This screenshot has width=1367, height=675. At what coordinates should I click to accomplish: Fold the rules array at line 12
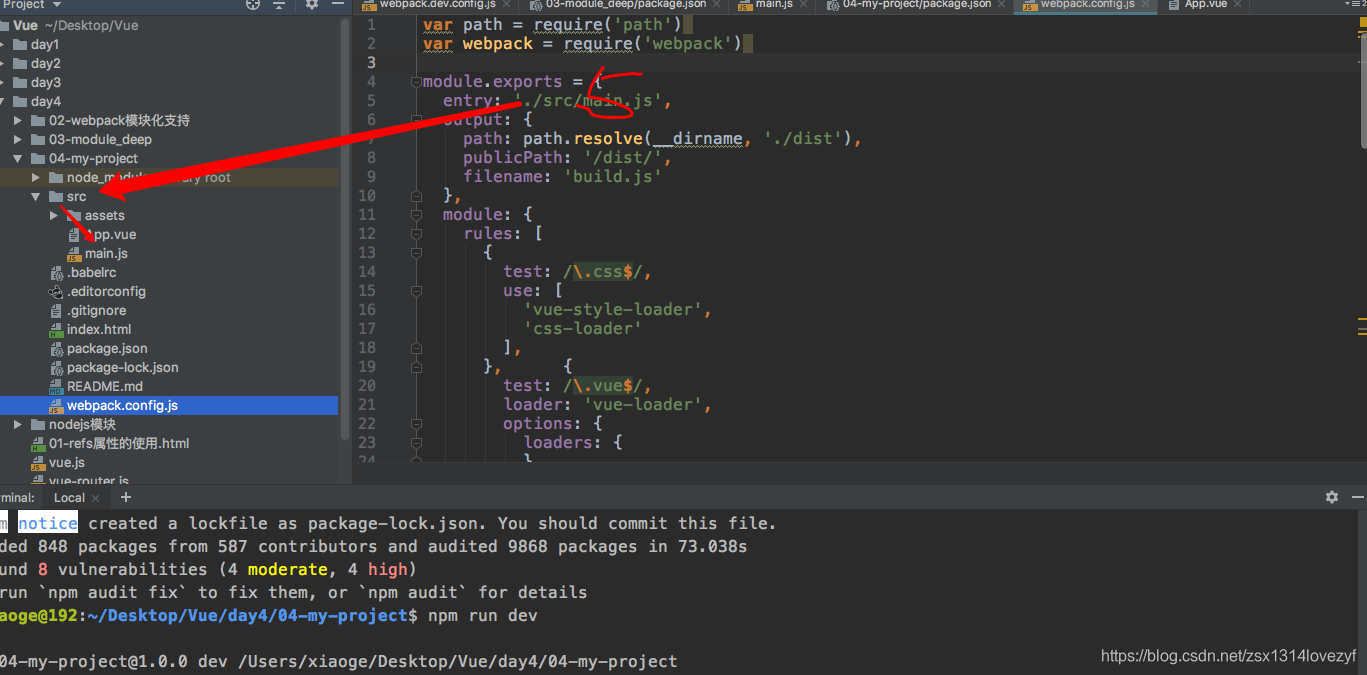417,234
